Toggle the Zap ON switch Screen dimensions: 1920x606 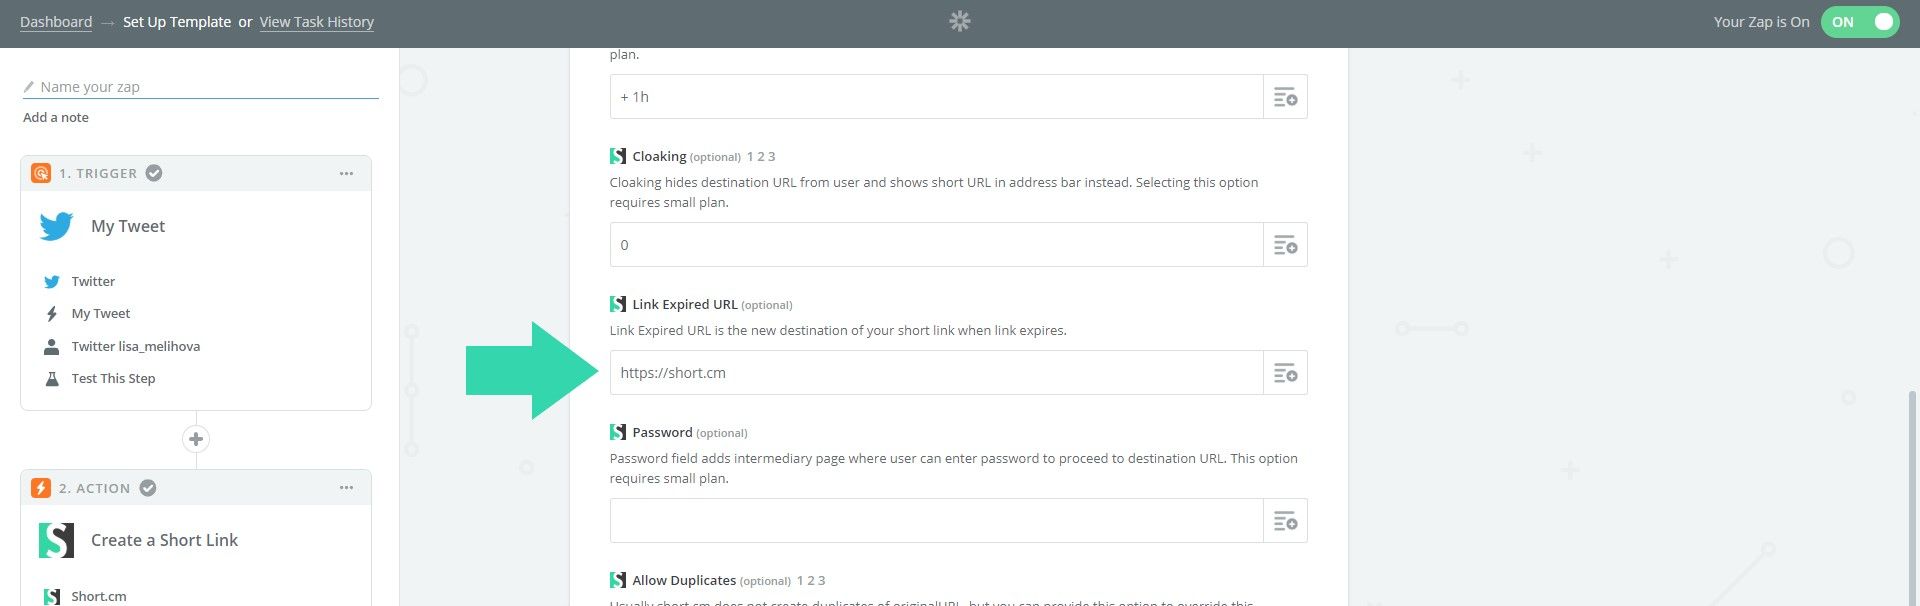point(1859,22)
